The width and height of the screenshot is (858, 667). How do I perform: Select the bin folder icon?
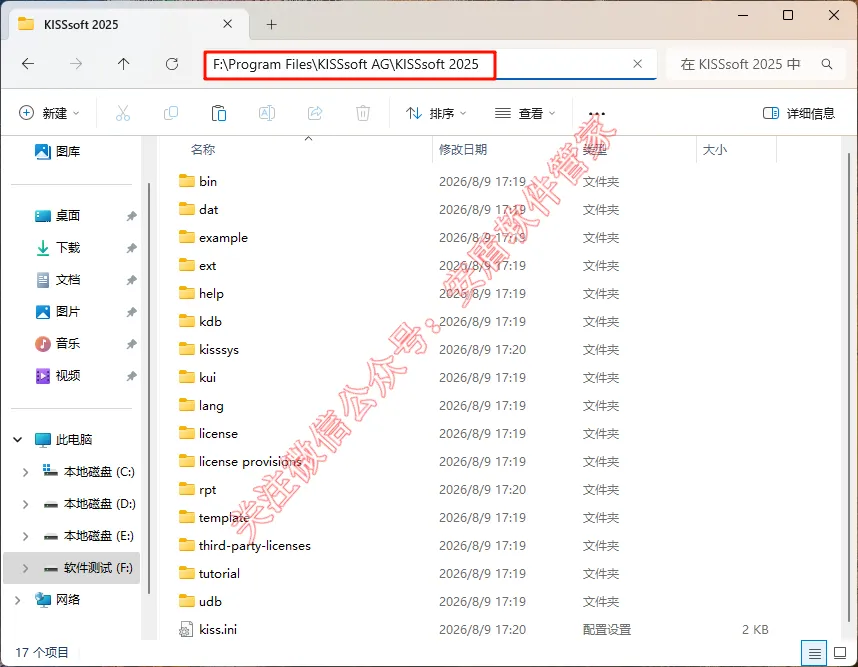click(187, 181)
